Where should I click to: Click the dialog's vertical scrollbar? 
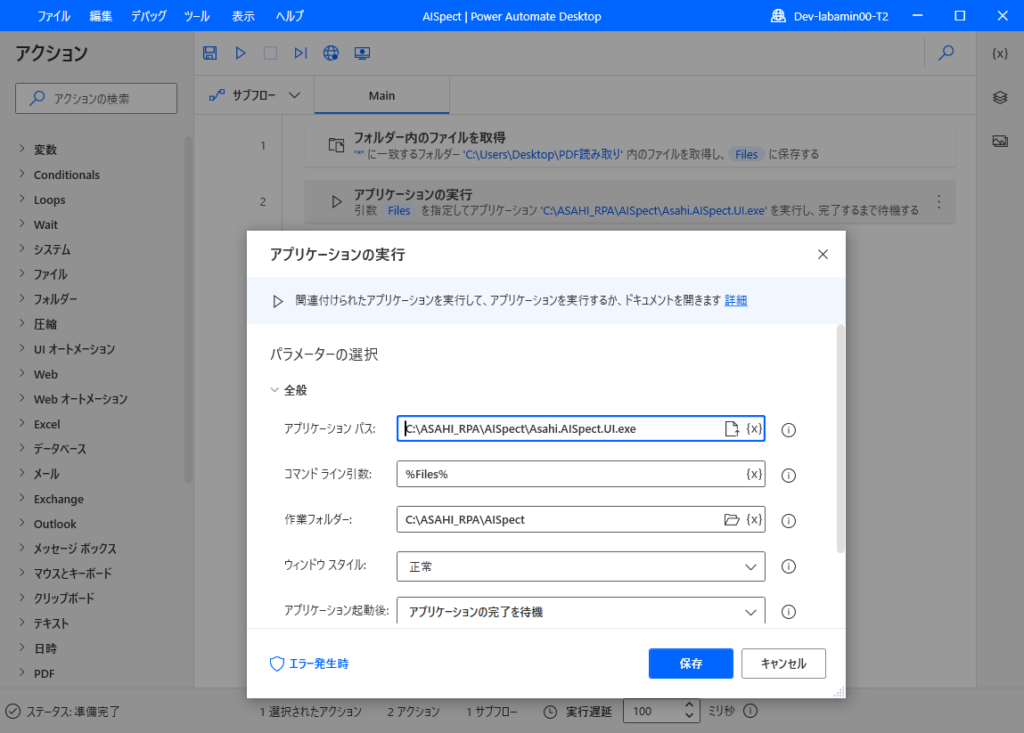[x=840, y=438]
